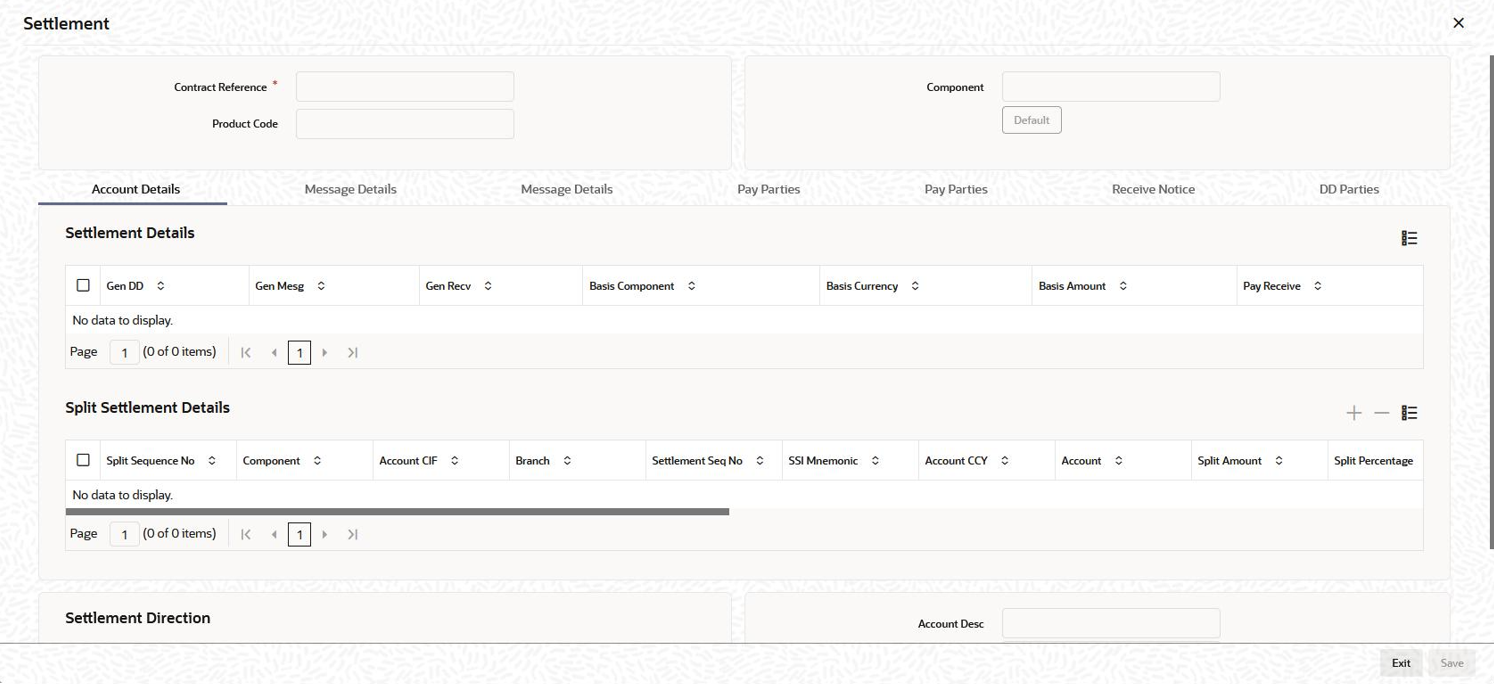Add a row to Split Settlement Details

1354,413
